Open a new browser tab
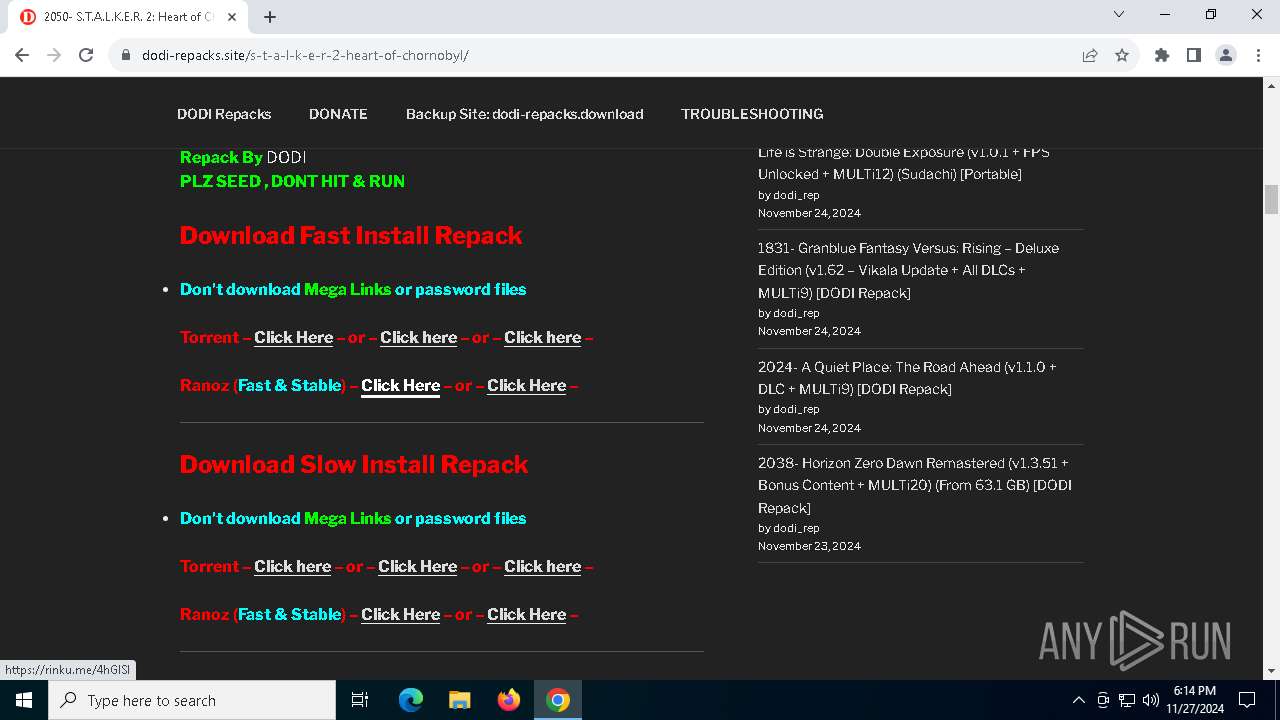The height and width of the screenshot is (720, 1280). 270,17
